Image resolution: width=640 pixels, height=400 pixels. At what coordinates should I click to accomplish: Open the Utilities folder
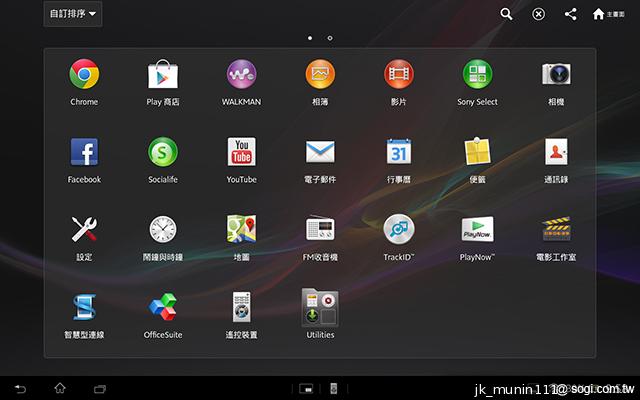point(320,308)
